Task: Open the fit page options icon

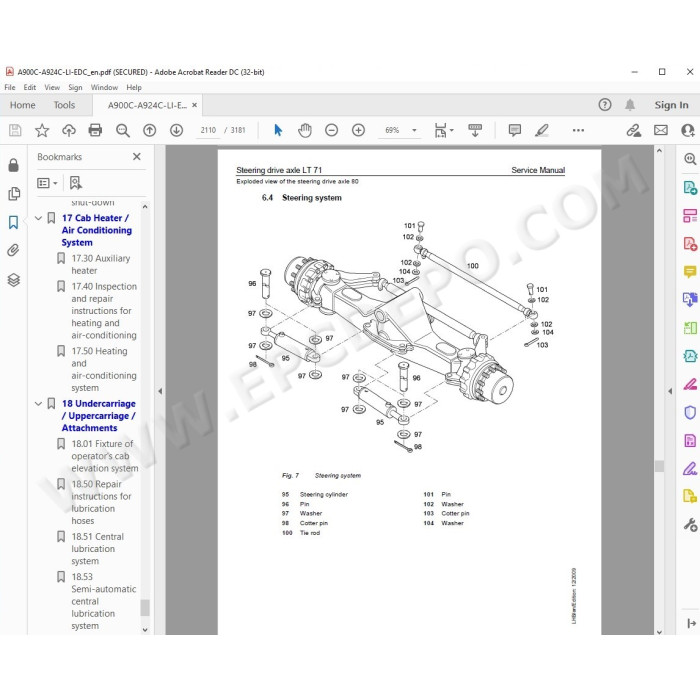Action: click(443, 130)
